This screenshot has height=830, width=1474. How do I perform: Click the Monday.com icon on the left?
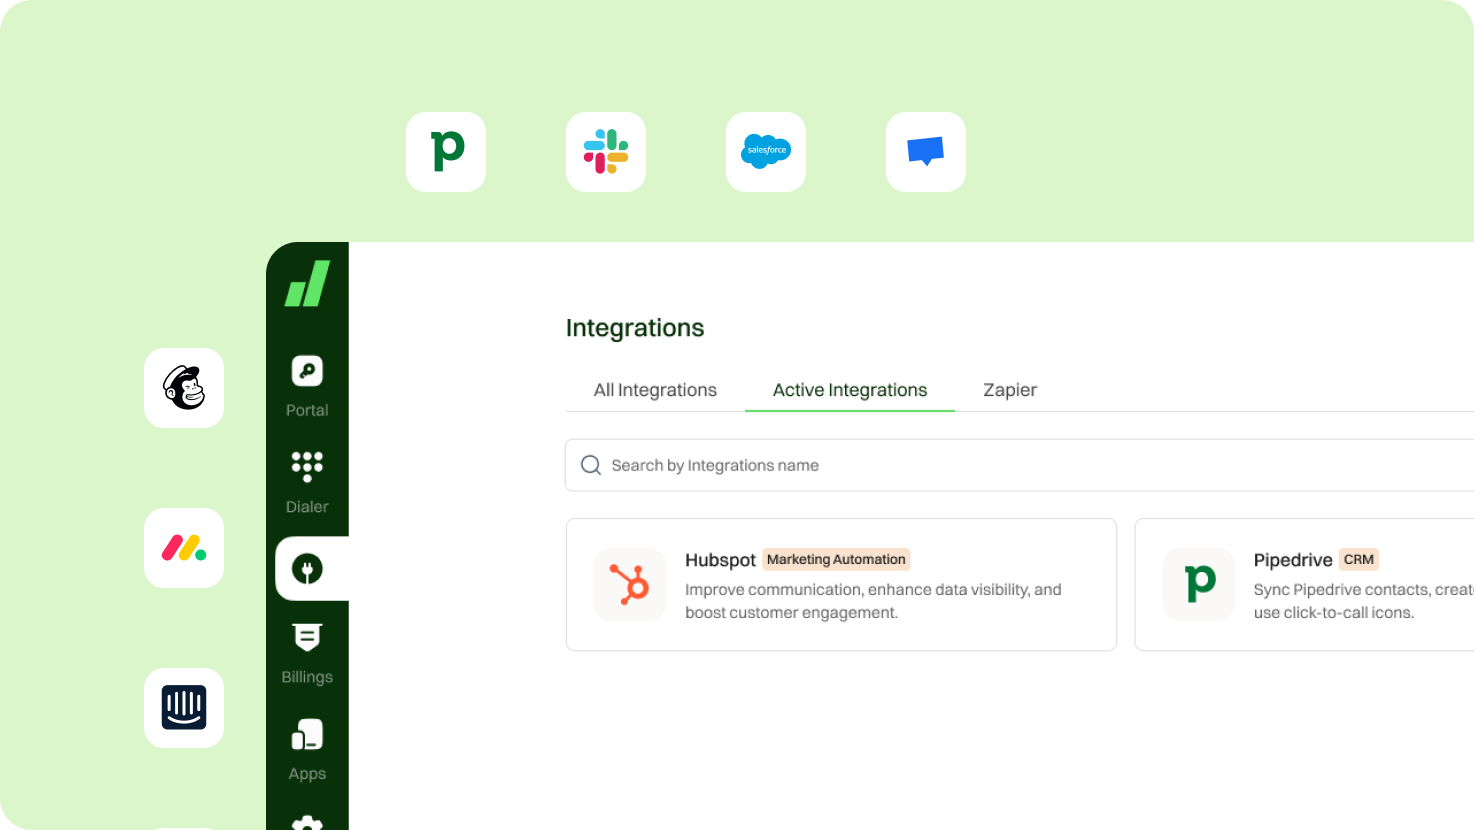coord(184,548)
